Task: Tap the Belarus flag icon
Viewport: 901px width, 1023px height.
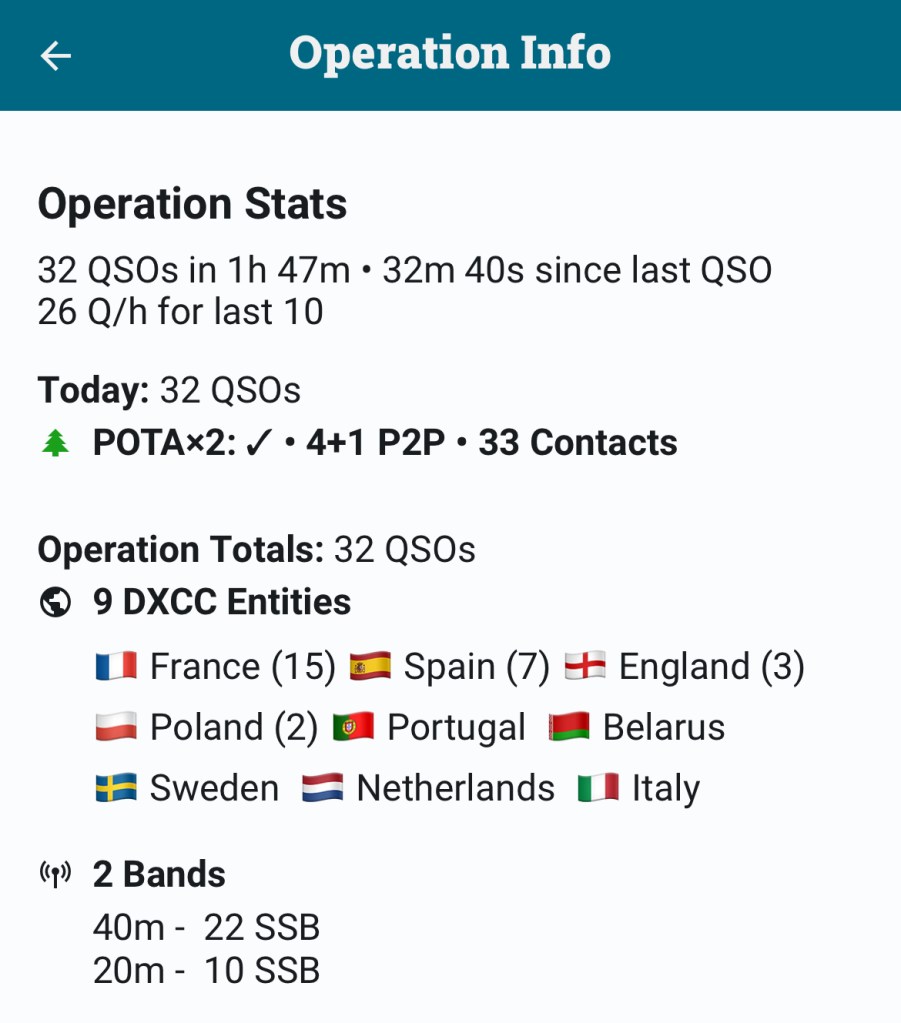Action: 569,728
